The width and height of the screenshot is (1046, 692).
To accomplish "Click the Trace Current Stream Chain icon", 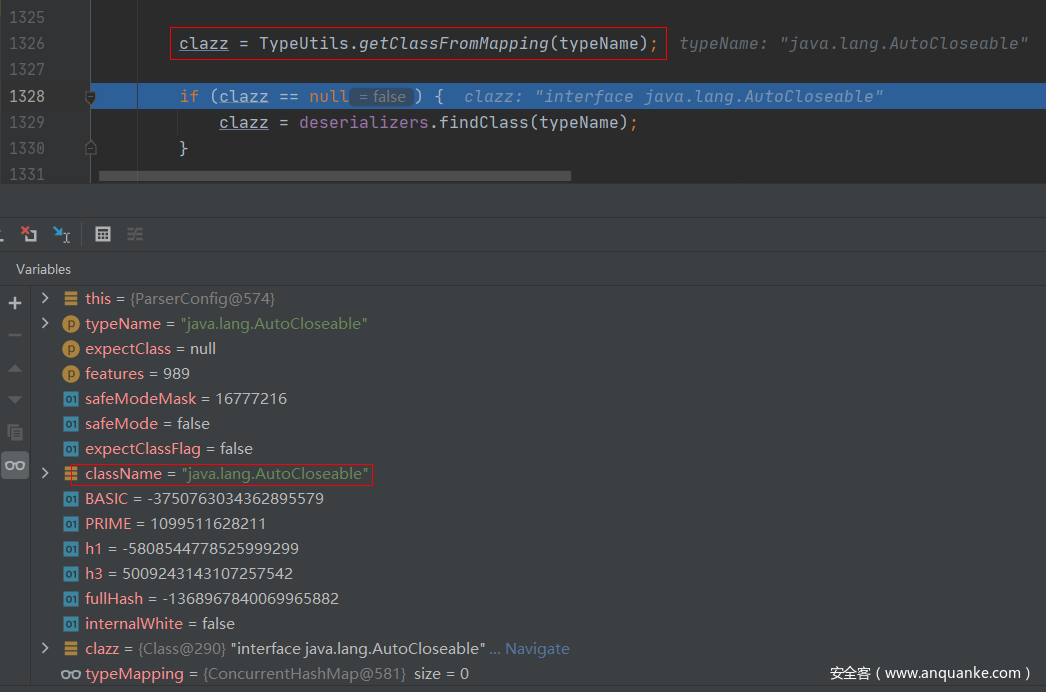I will (135, 234).
